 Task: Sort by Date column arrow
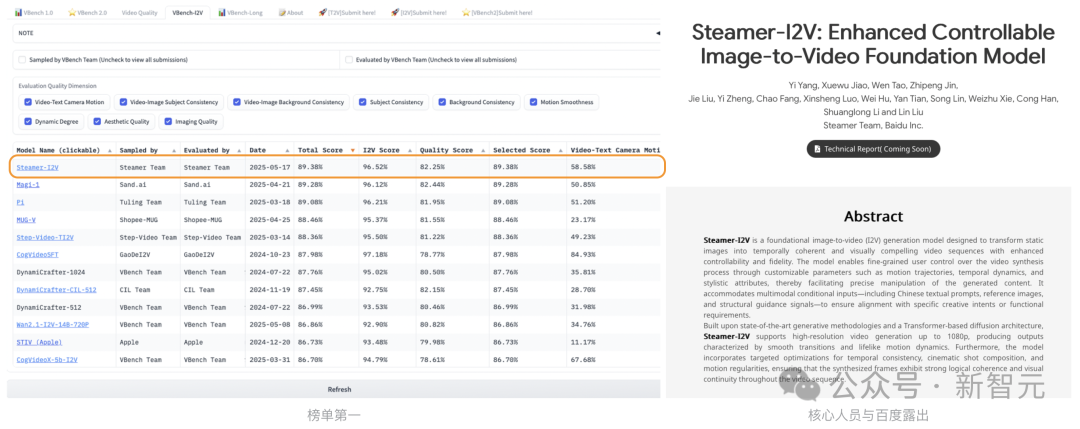click(x=287, y=150)
